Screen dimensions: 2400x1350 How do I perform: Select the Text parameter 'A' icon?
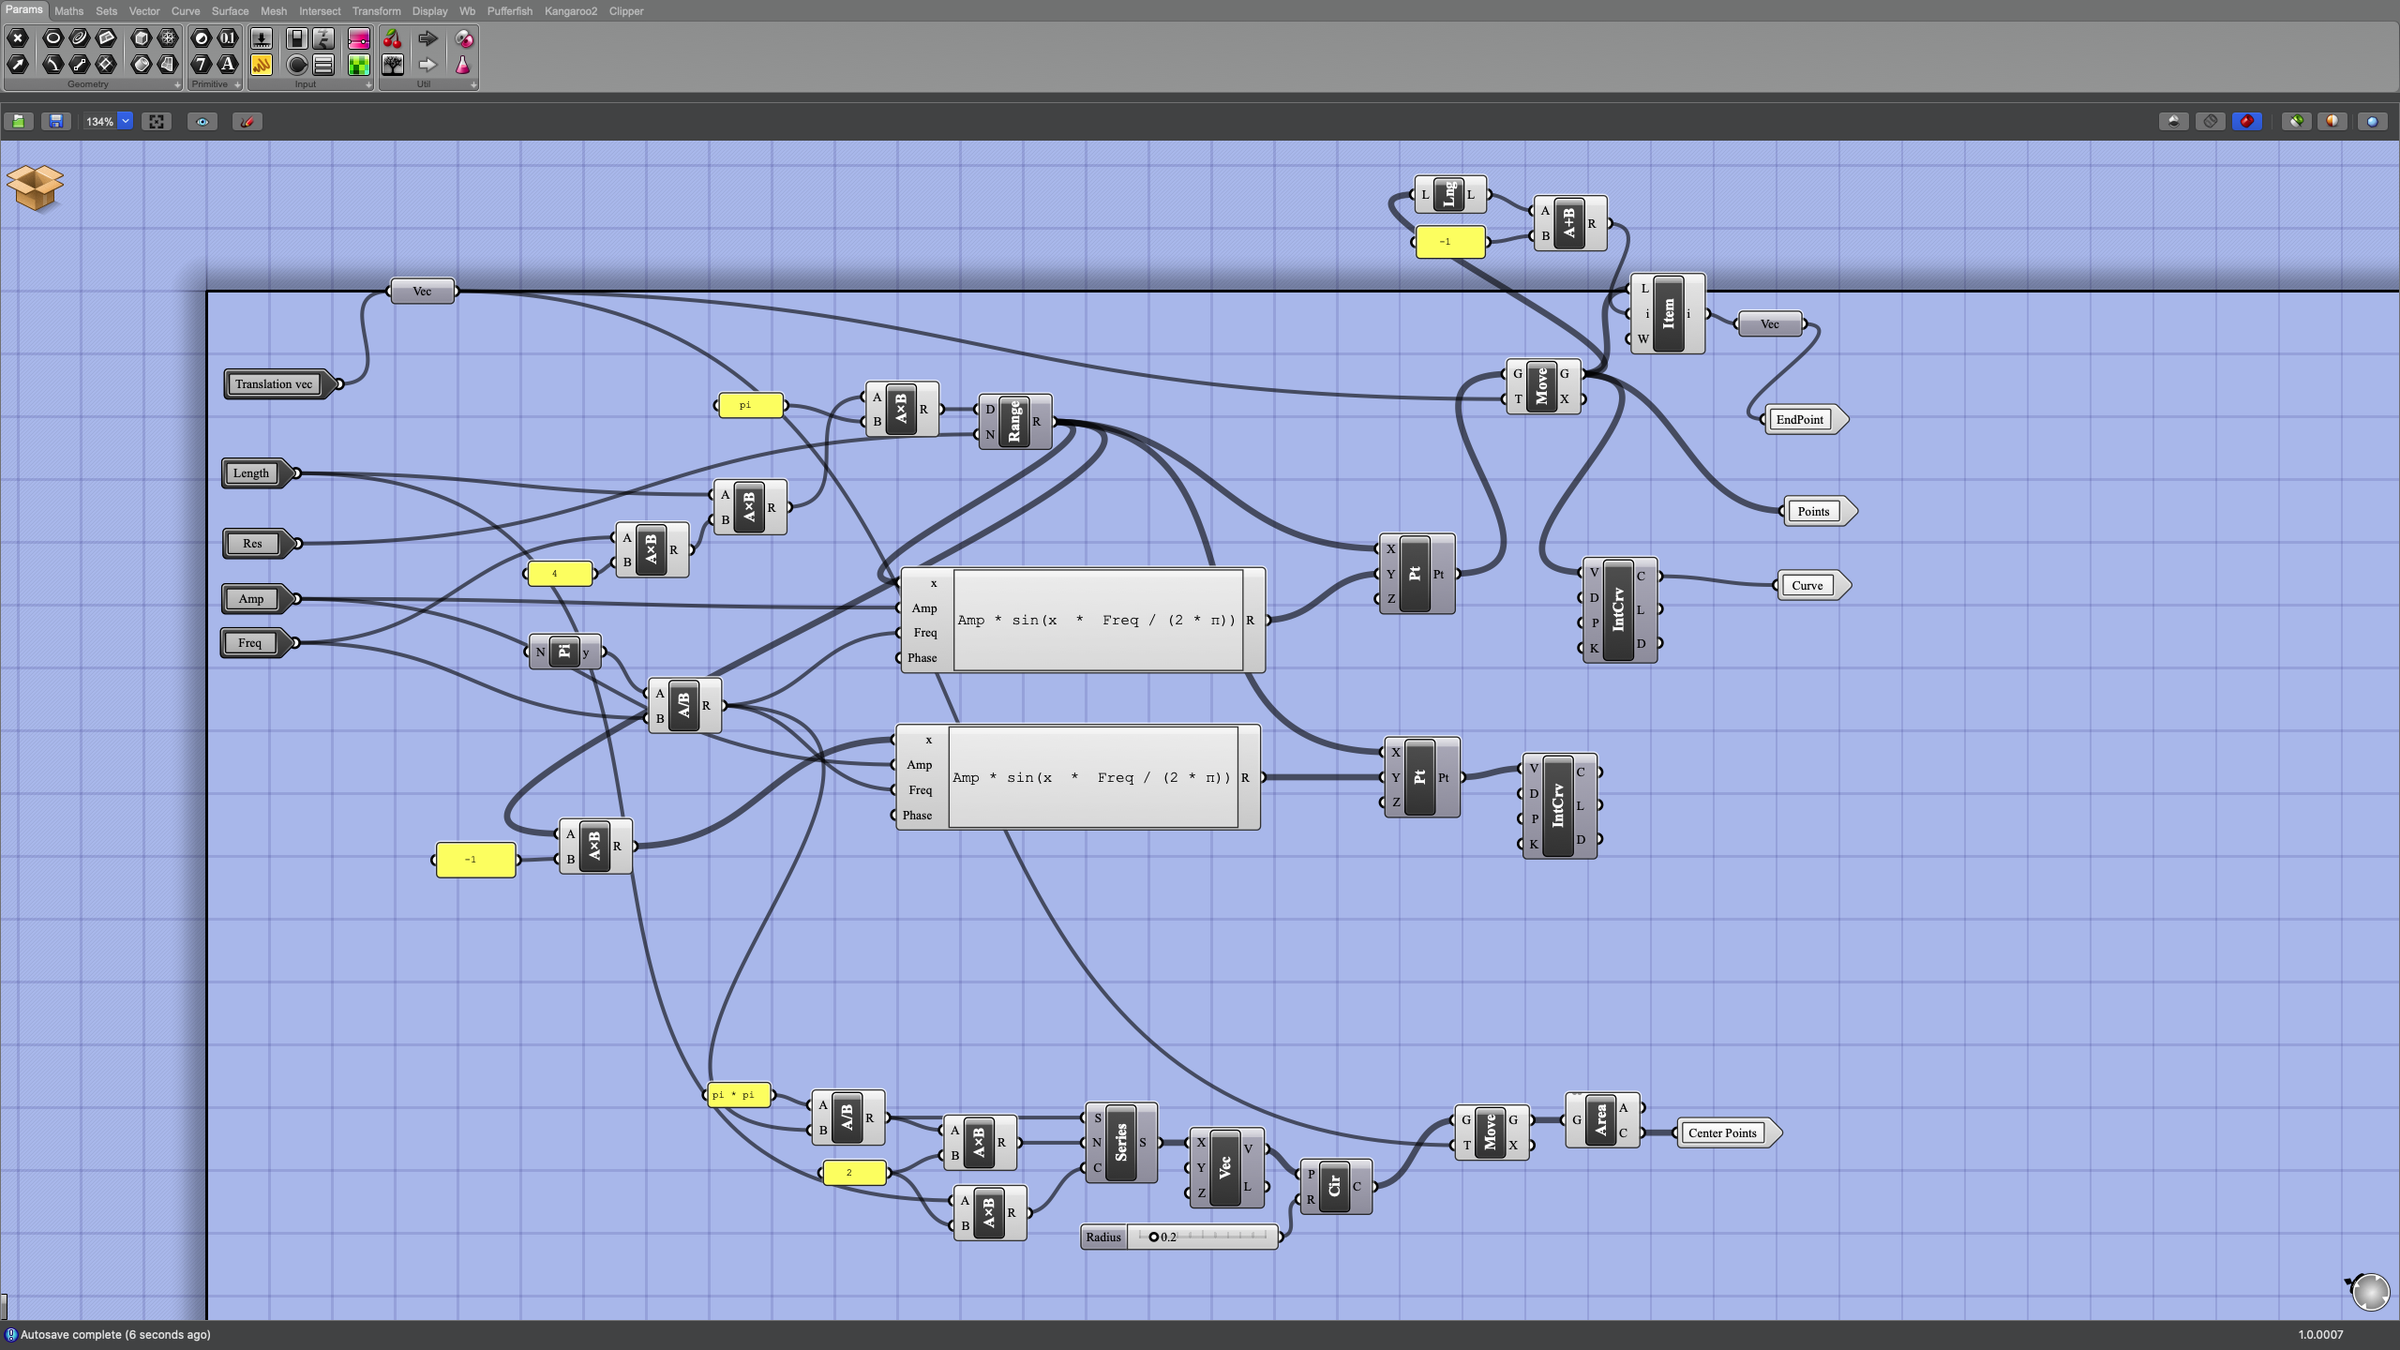click(228, 65)
